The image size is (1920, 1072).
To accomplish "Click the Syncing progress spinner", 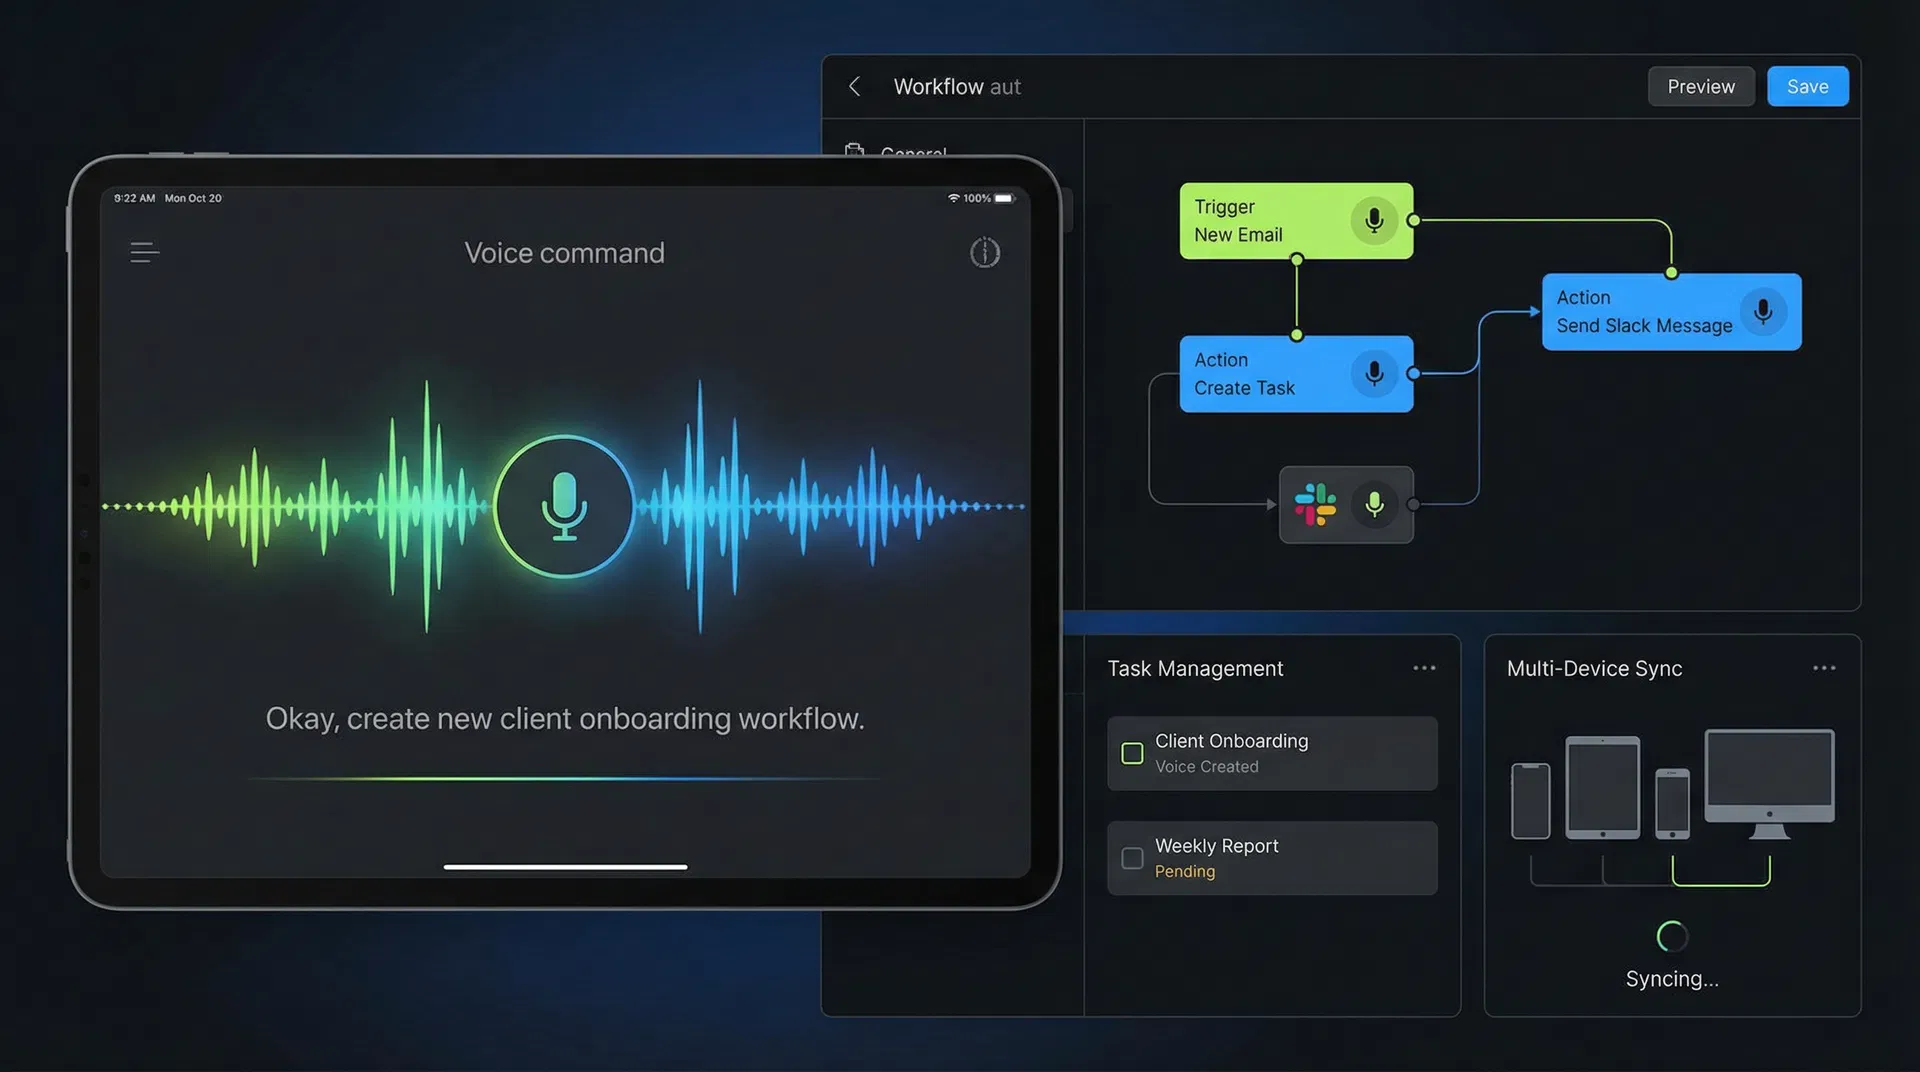I will [1671, 936].
